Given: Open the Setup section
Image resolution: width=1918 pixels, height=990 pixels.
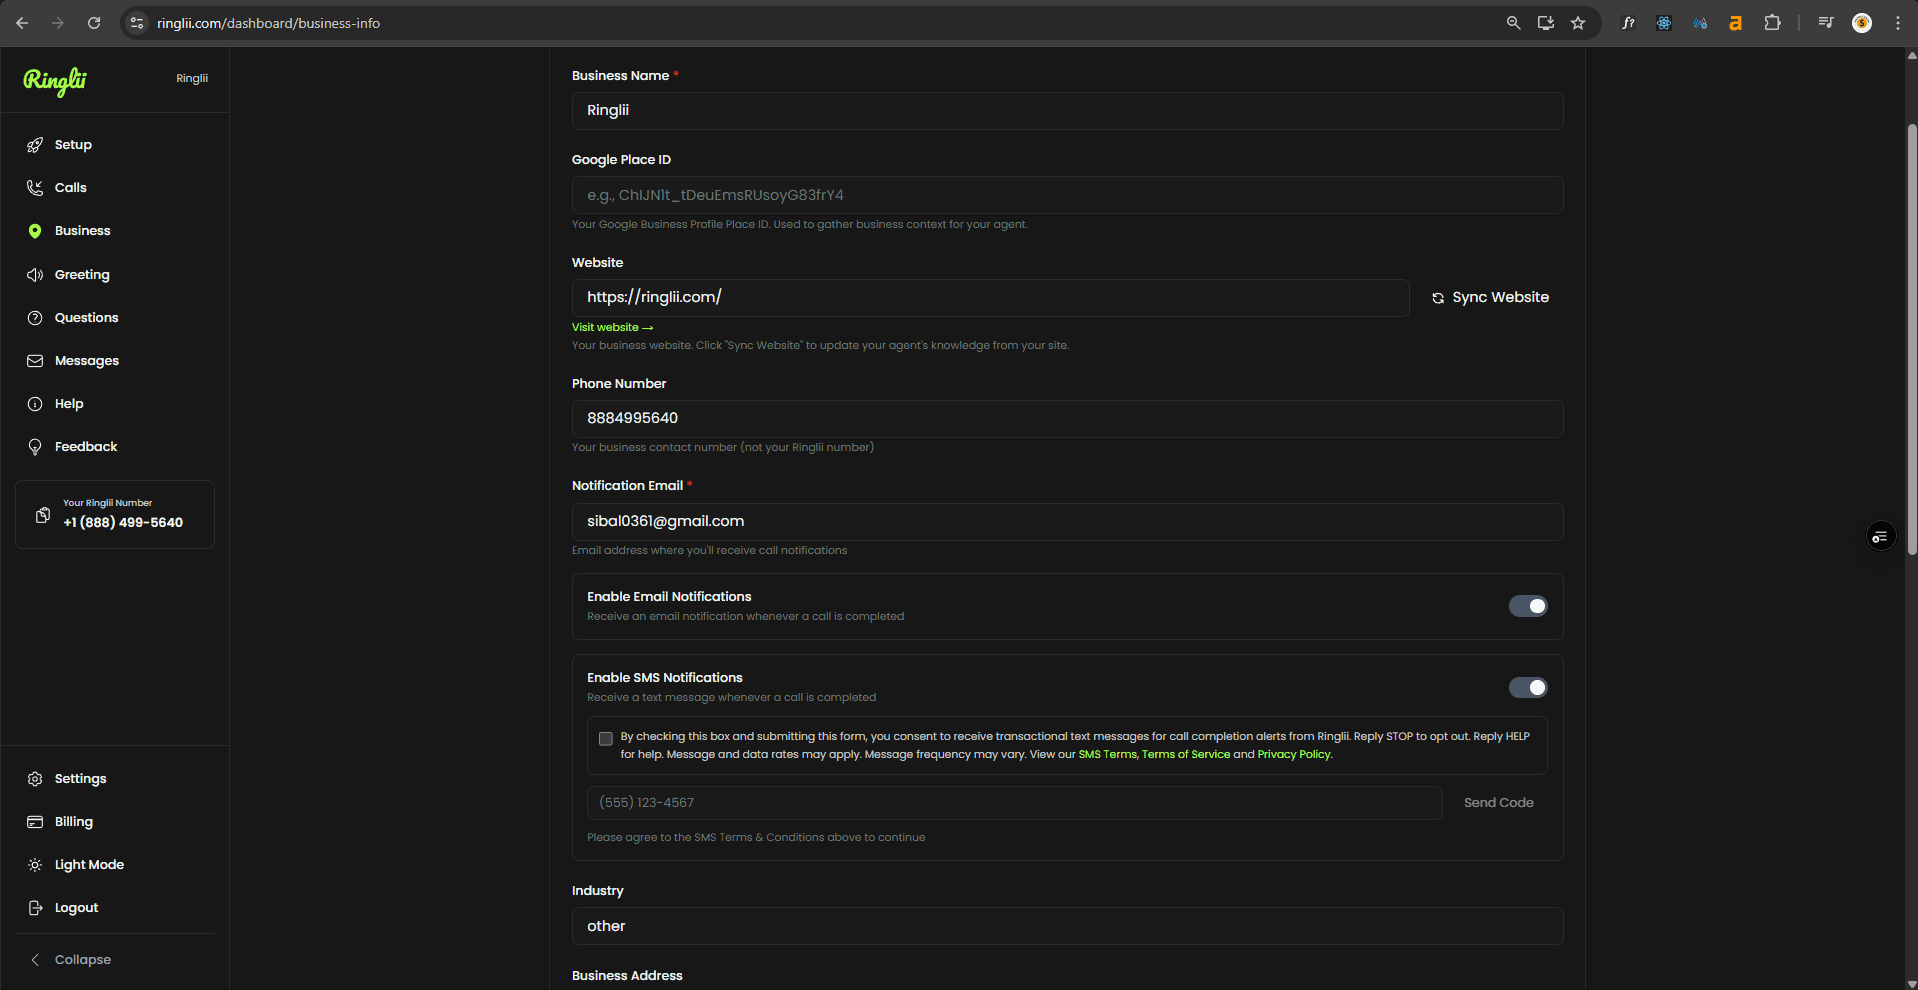Looking at the screenshot, I should click(x=72, y=144).
